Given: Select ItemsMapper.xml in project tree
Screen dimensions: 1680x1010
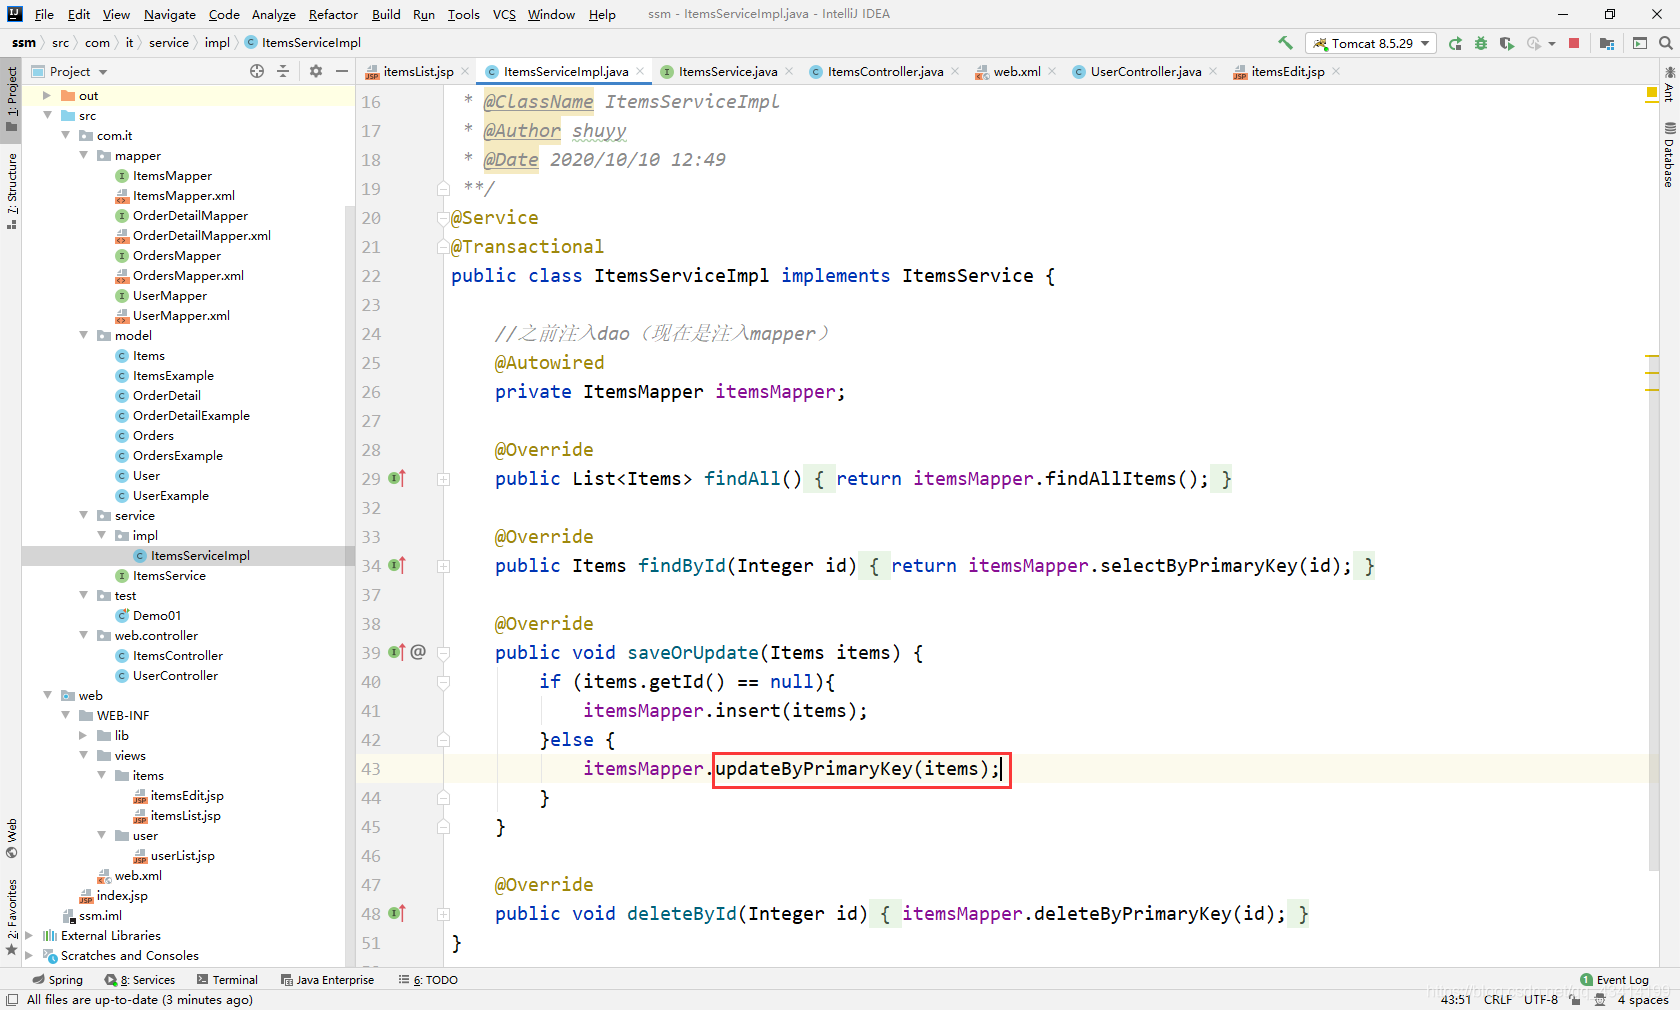Looking at the screenshot, I should pos(184,195).
